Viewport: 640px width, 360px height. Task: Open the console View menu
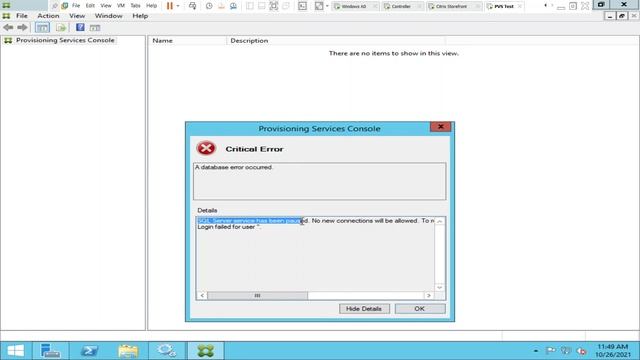pyautogui.click(x=77, y=16)
